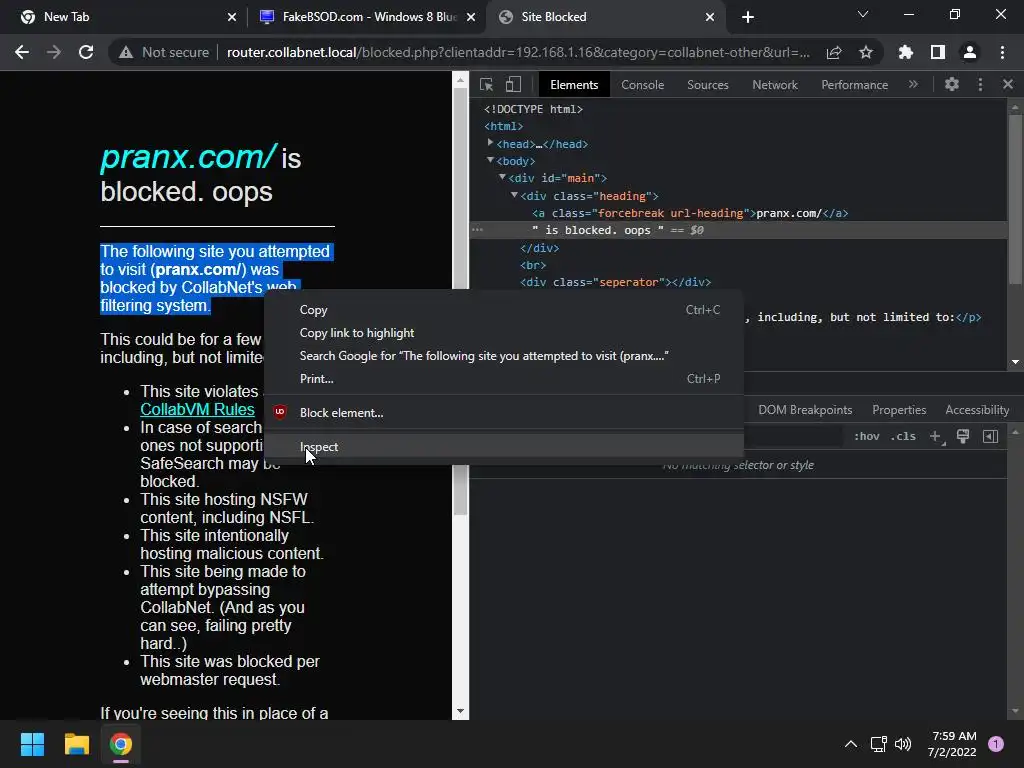Select the div class="seperator" node

(x=615, y=283)
